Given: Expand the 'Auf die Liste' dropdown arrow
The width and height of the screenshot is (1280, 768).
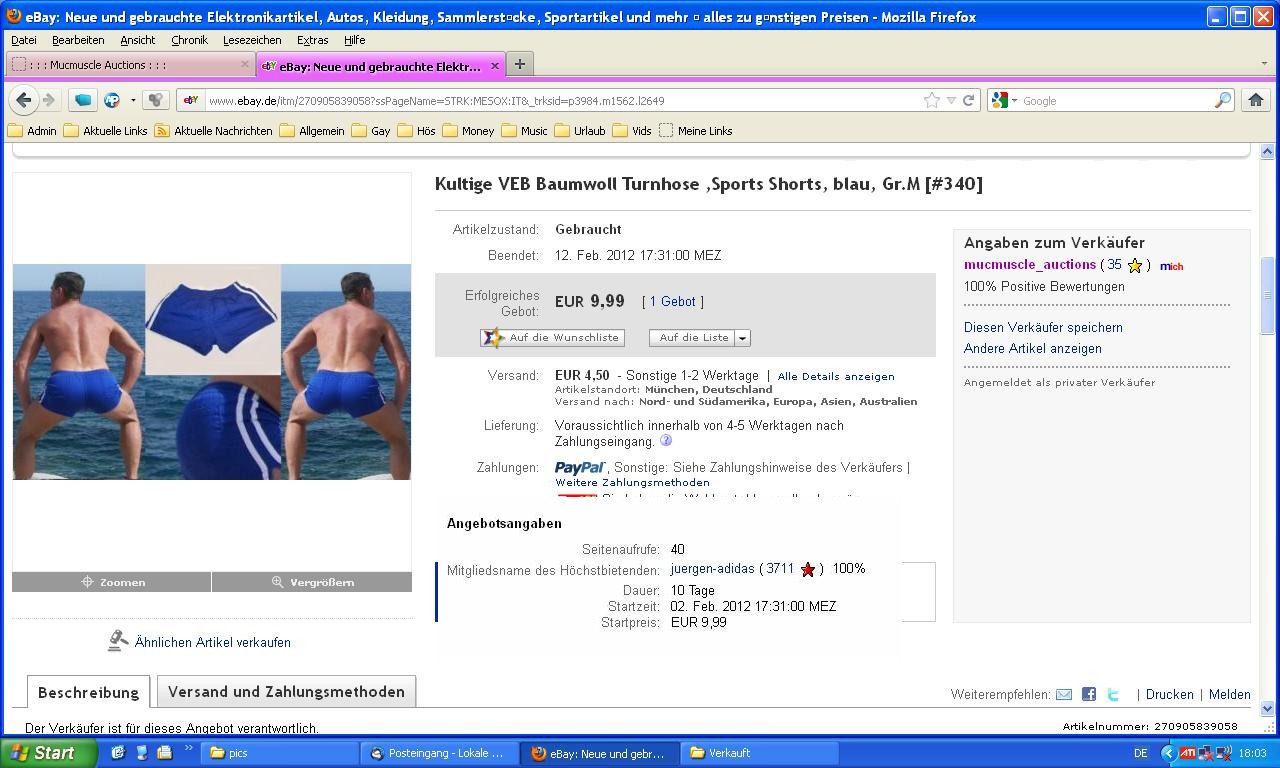Looking at the screenshot, I should (742, 338).
